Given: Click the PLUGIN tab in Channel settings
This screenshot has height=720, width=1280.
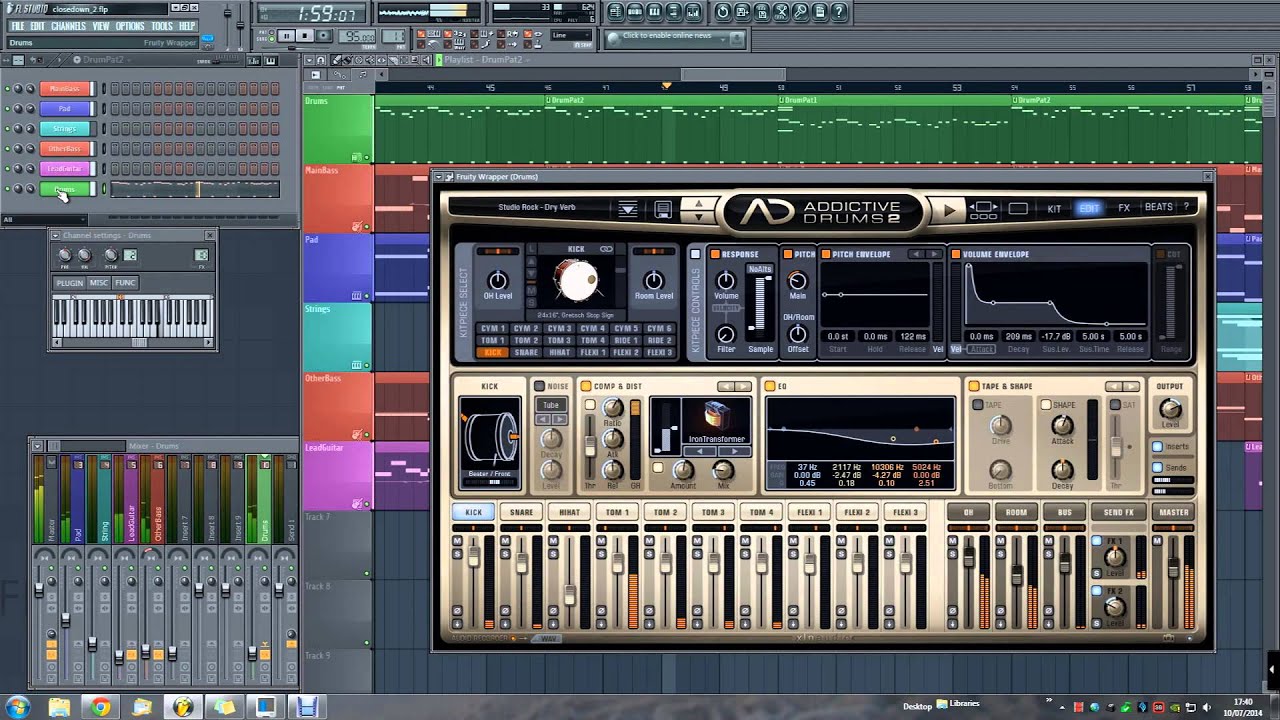Looking at the screenshot, I should [70, 283].
